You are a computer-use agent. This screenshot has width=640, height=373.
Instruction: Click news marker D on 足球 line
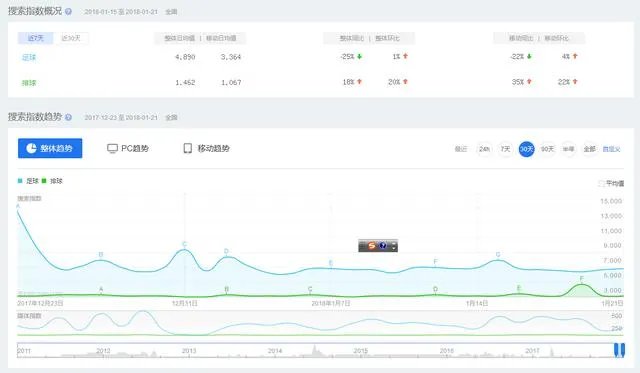click(227, 251)
